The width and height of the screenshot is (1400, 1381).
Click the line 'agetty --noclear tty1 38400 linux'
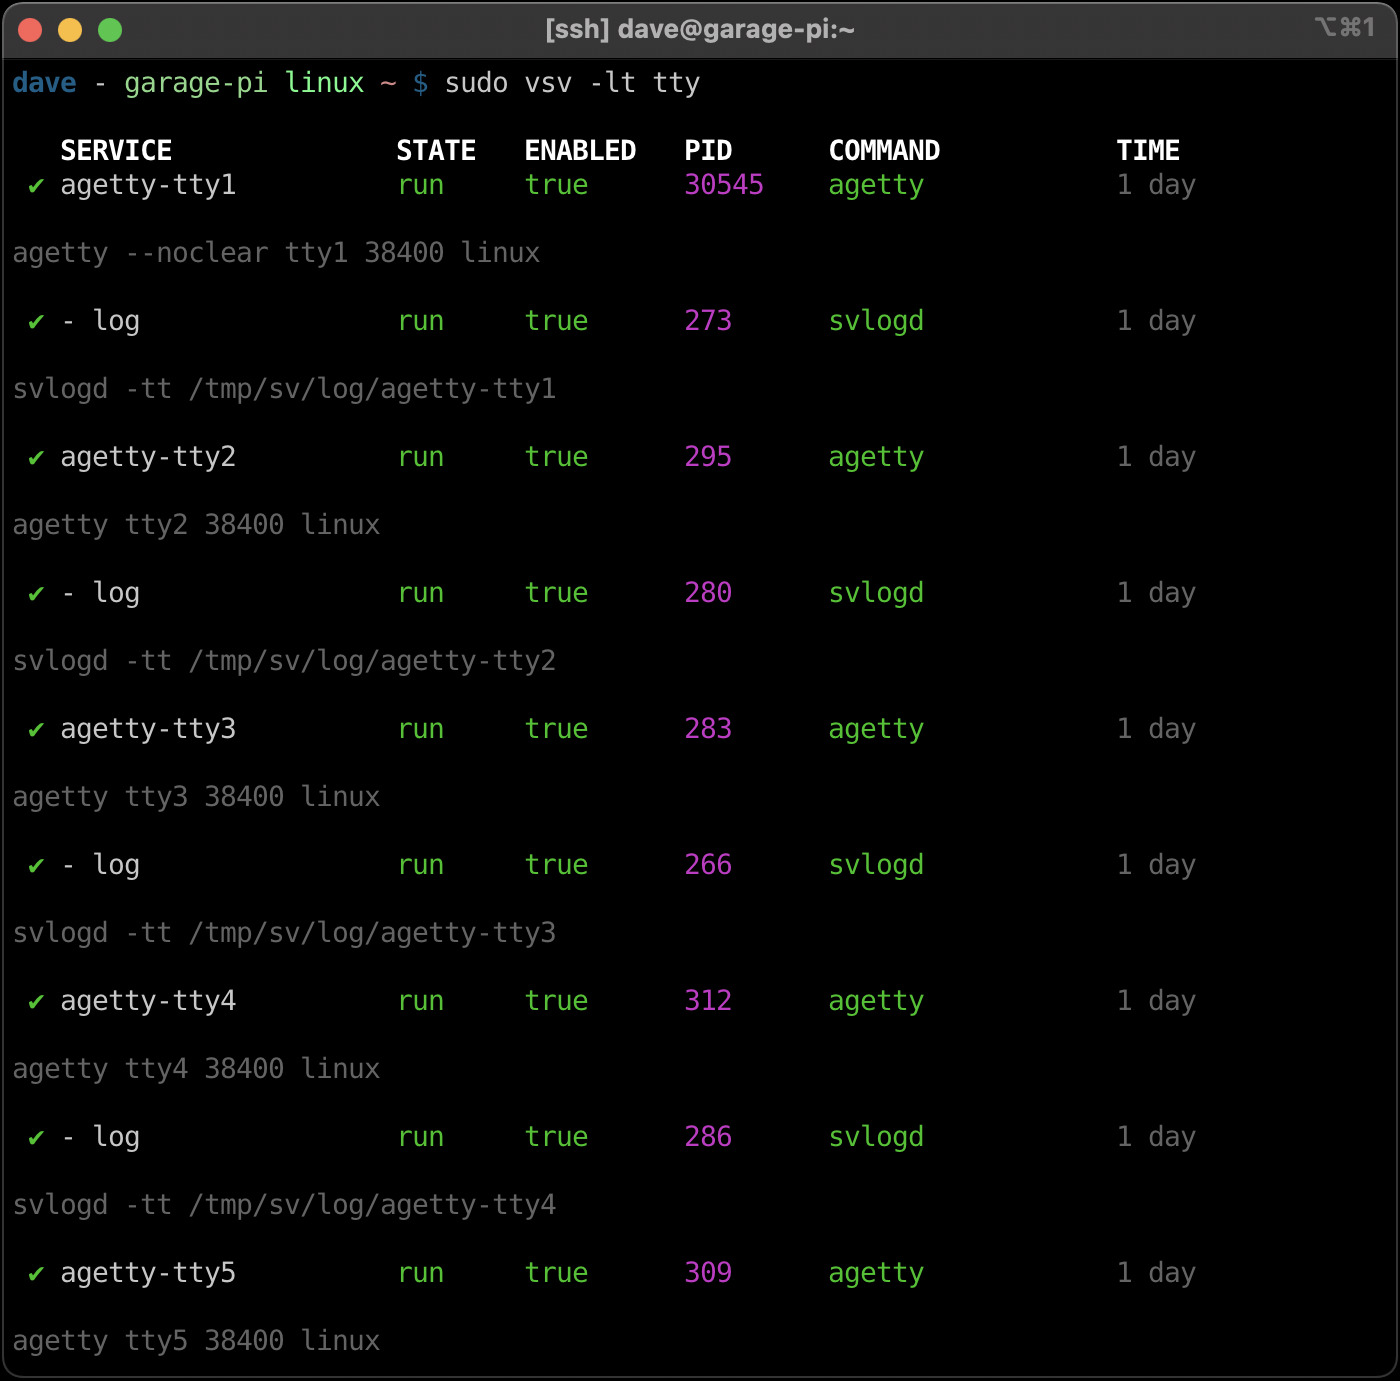276,254
